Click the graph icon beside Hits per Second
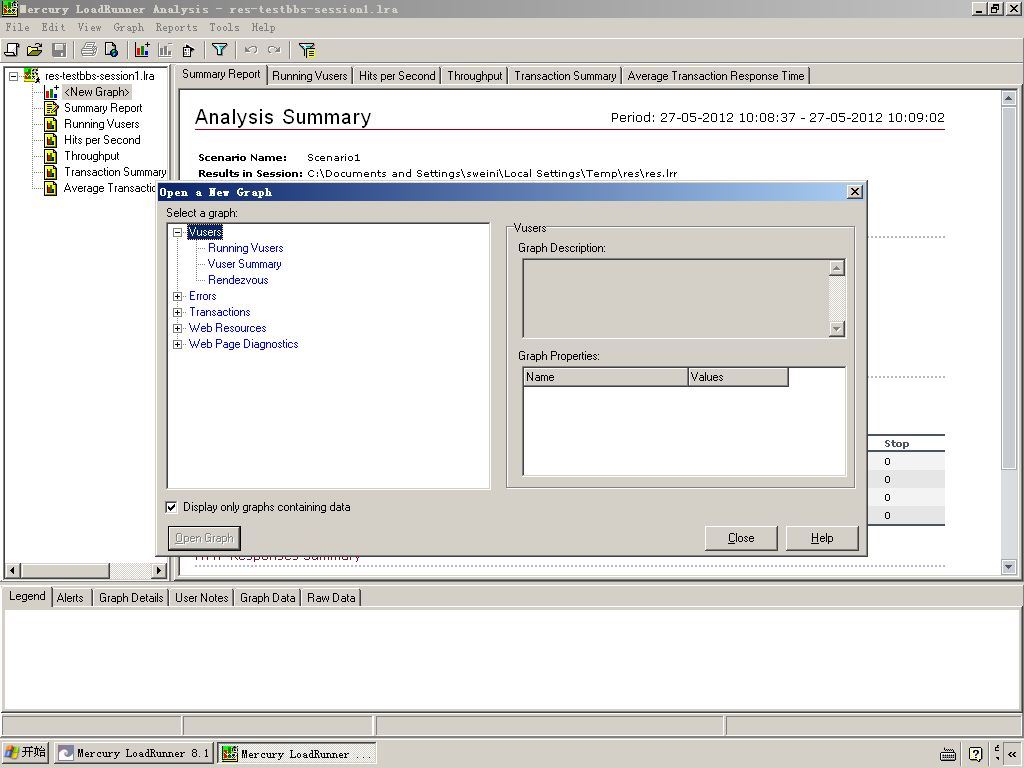Screen dimensions: 1024x768 pyautogui.click(x=51, y=140)
